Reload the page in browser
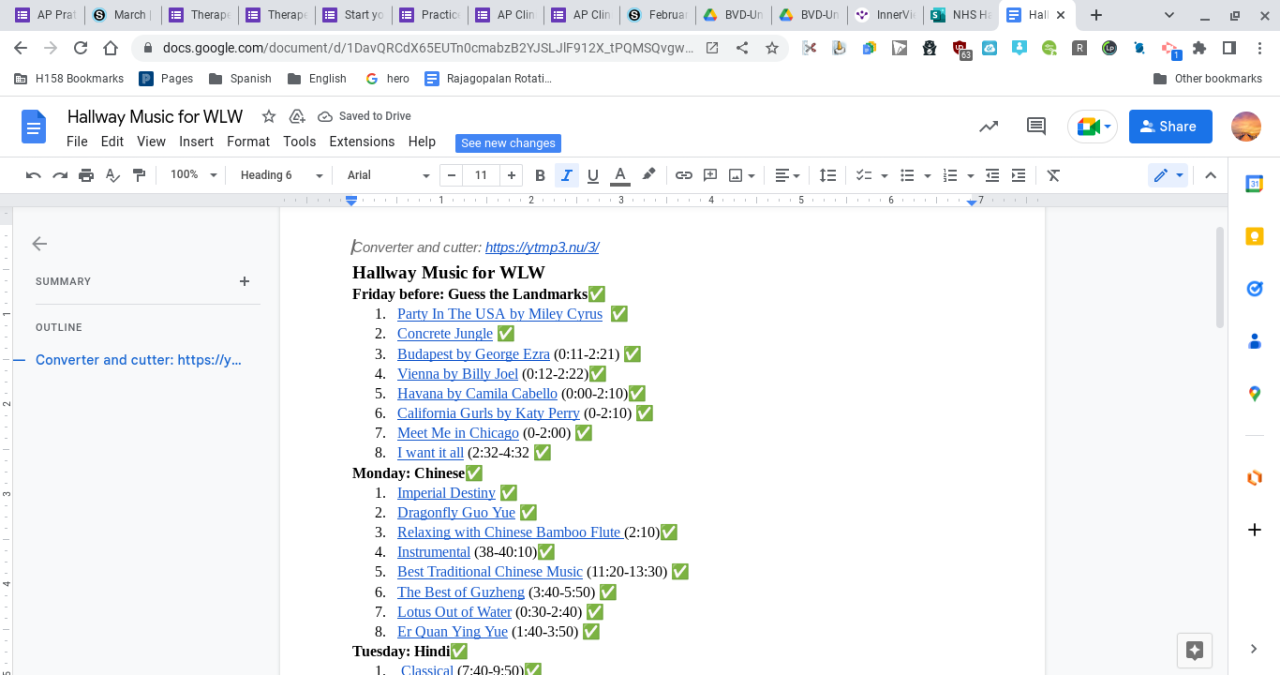Image resolution: width=1280 pixels, height=675 pixels. [81, 48]
